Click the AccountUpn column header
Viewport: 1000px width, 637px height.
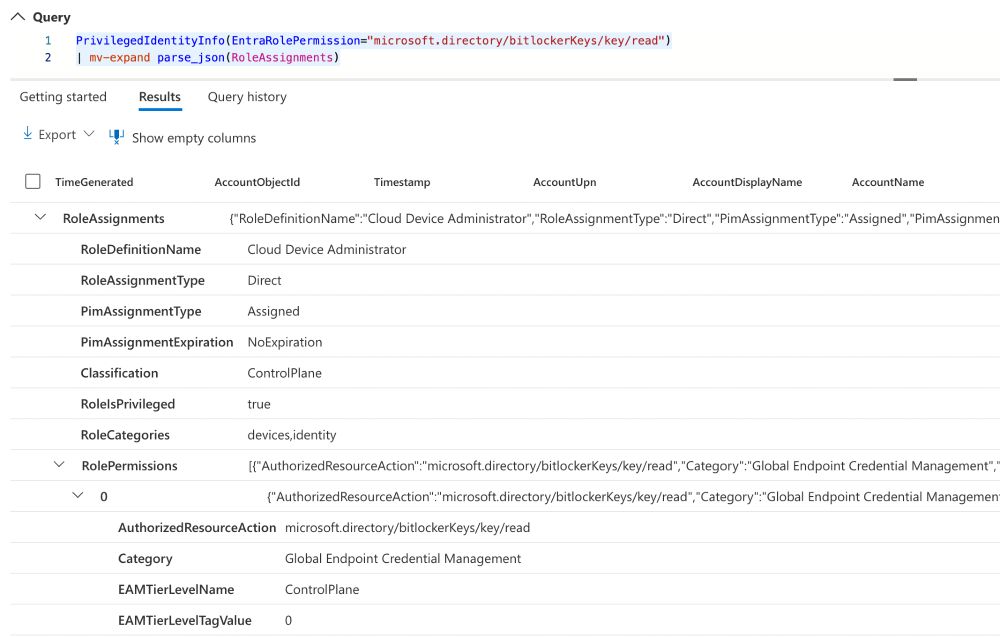(564, 182)
